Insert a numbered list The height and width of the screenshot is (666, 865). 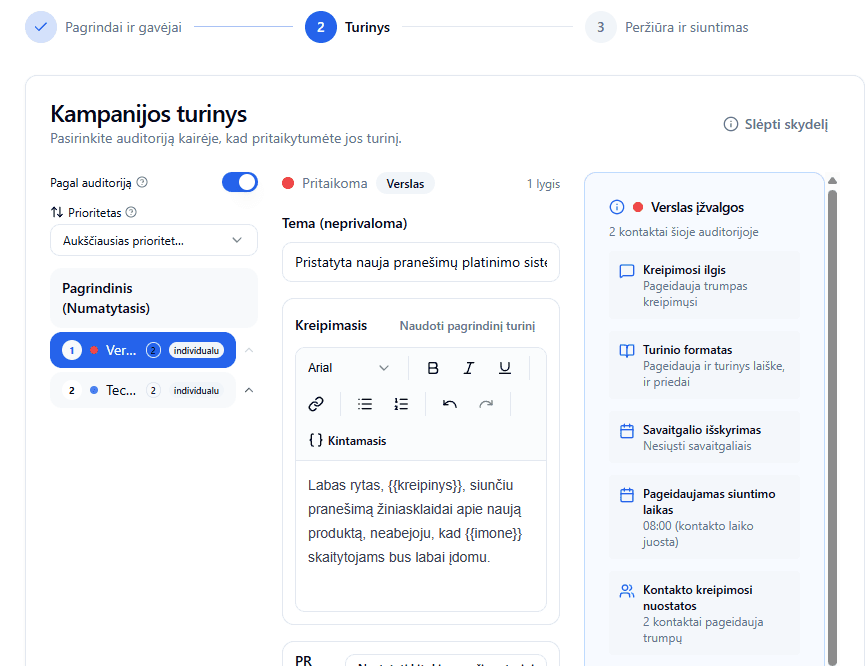[x=401, y=404]
